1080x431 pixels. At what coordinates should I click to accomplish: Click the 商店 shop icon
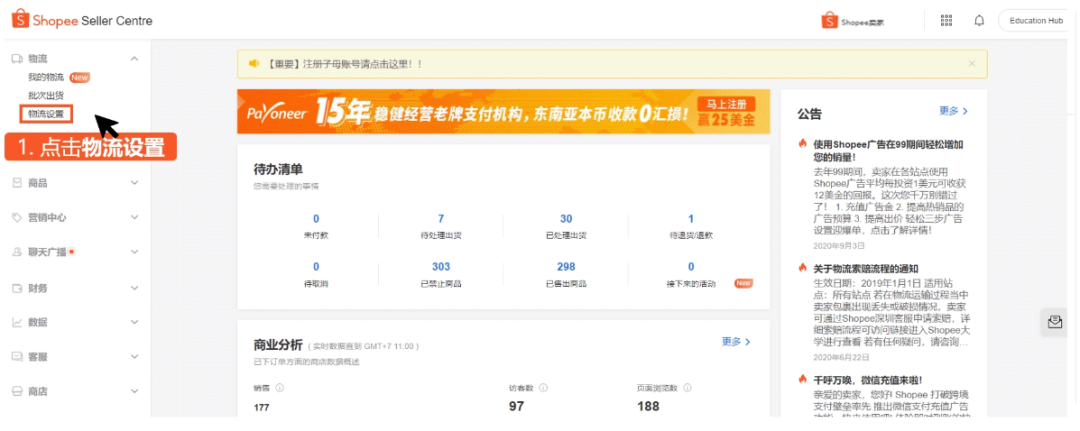(17, 391)
